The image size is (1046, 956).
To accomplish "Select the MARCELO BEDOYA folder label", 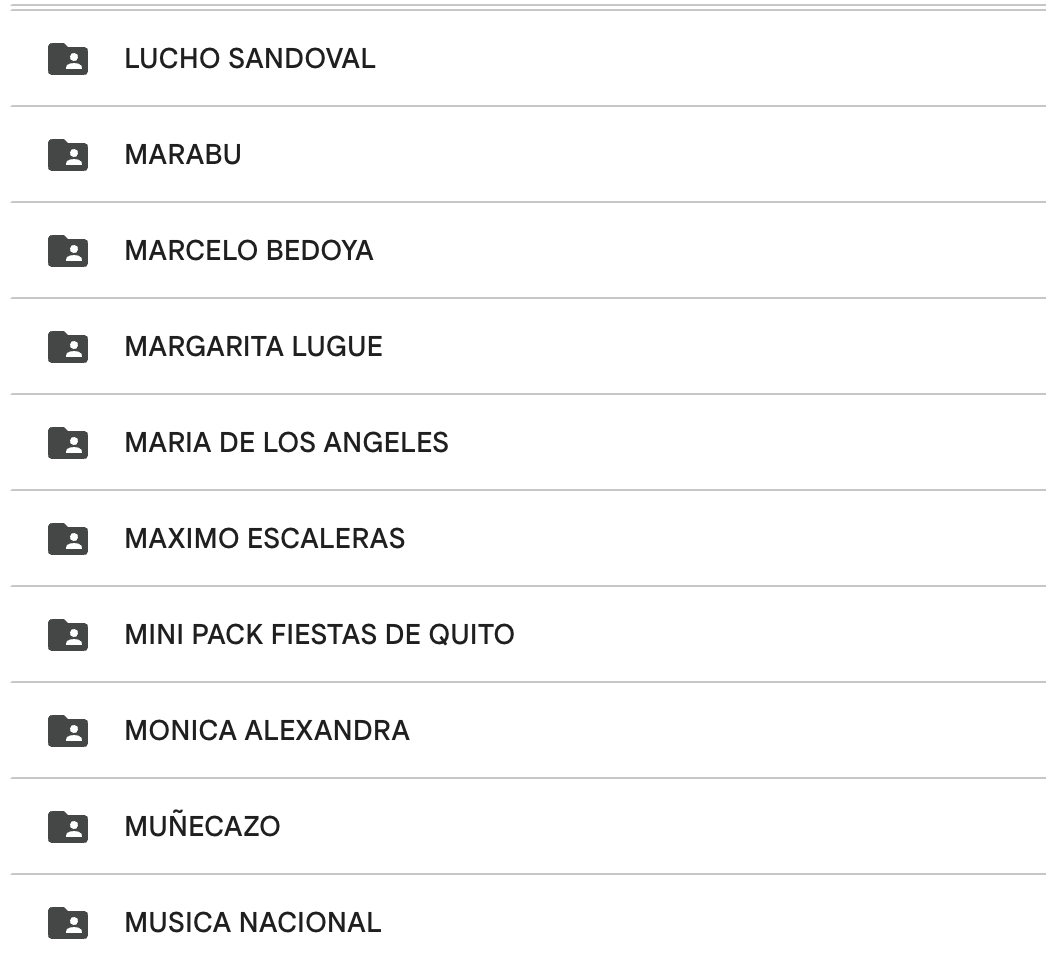I will (249, 251).
